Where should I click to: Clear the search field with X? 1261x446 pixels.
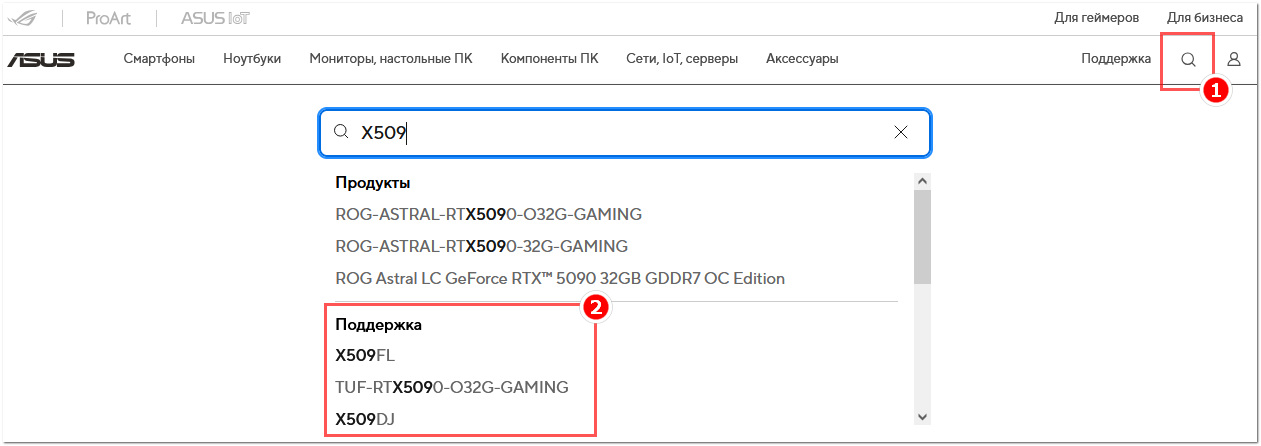(x=900, y=132)
